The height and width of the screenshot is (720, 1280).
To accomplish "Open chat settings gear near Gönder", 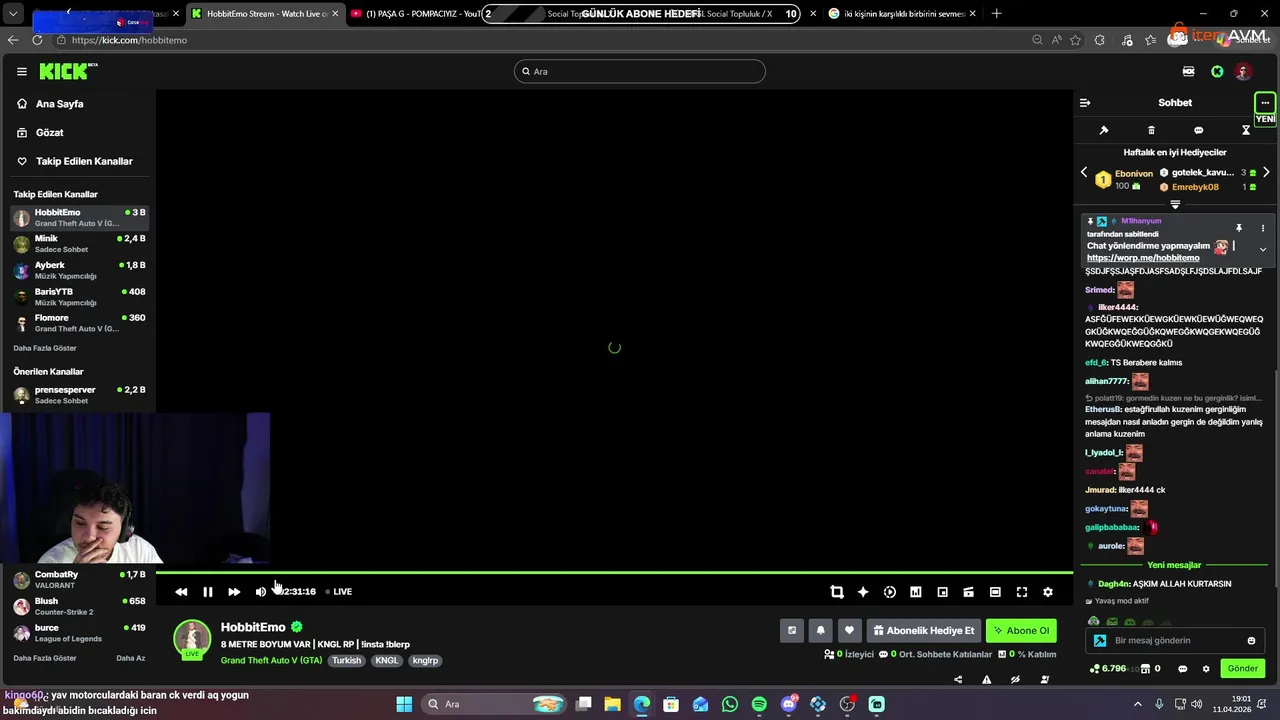I will [x=1206, y=669].
